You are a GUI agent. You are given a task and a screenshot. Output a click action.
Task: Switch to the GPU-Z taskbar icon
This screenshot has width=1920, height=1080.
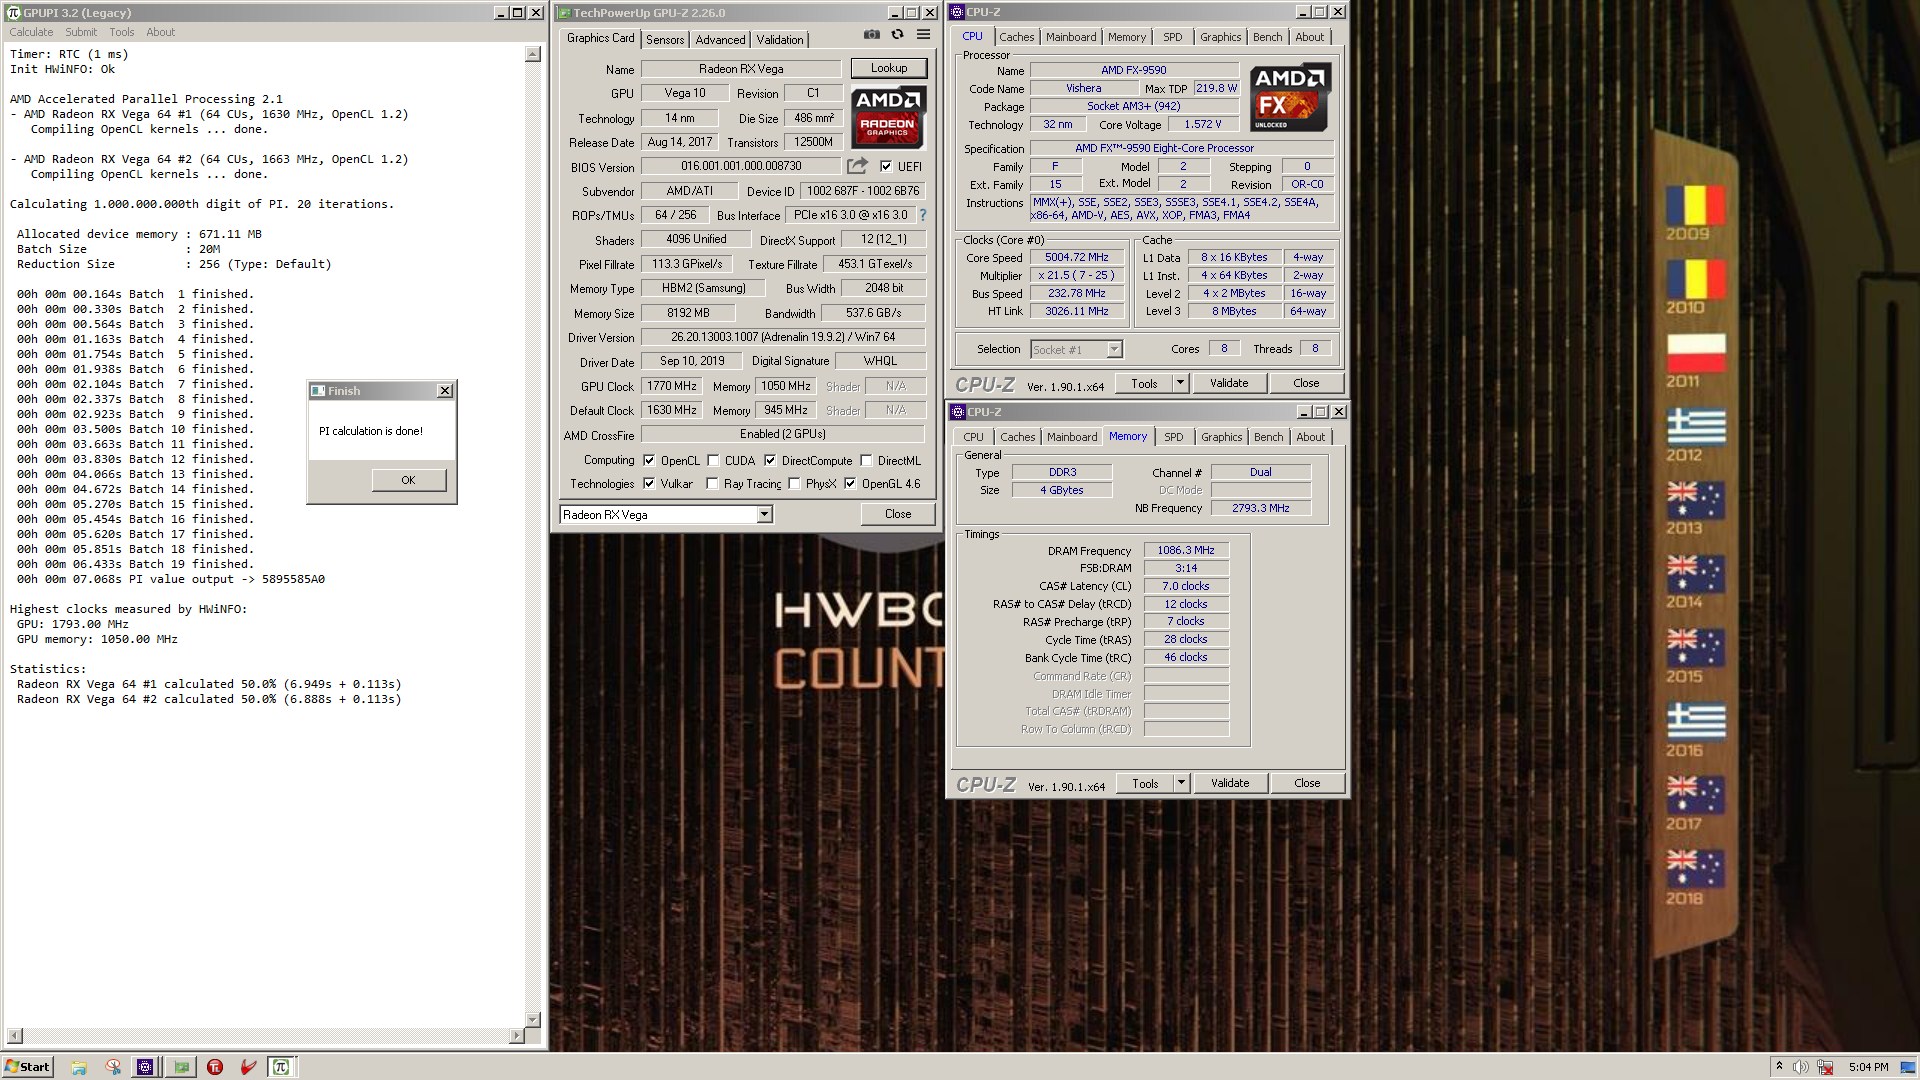click(x=181, y=1067)
